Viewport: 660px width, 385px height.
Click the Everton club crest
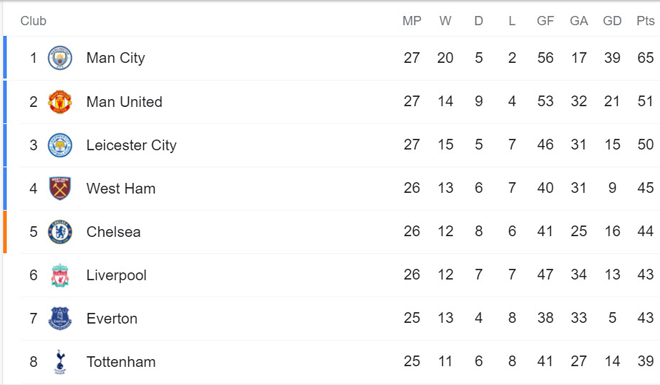(60, 319)
